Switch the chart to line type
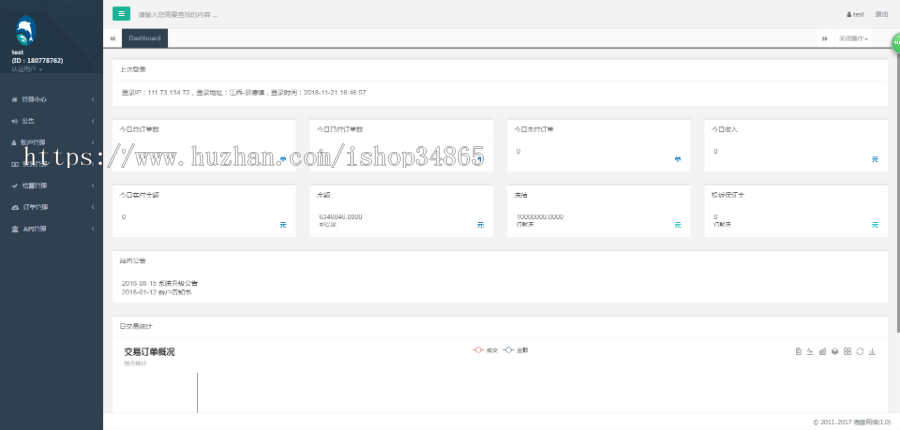900x430 pixels. 810,351
